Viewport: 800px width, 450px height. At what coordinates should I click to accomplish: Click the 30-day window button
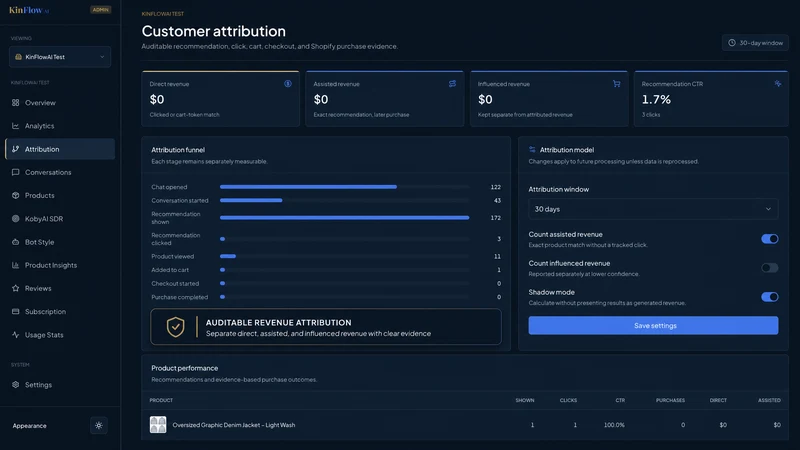[x=755, y=43]
